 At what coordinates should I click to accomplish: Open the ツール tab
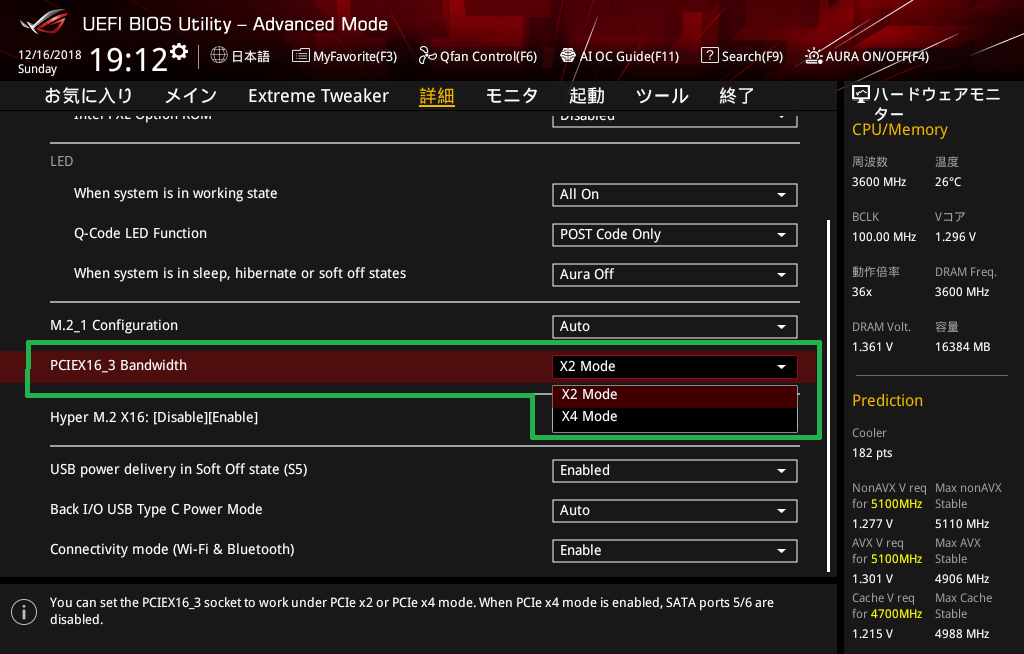pos(662,95)
